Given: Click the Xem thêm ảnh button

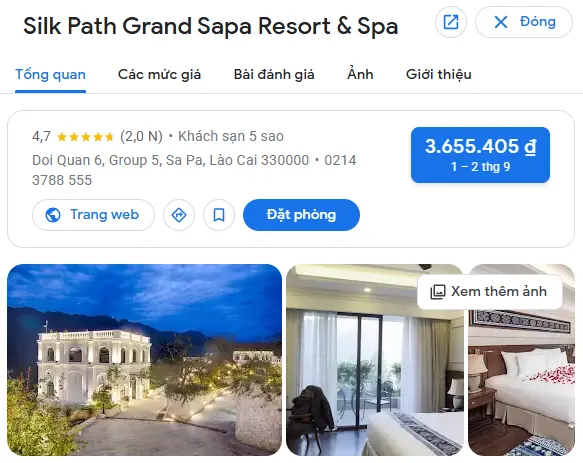Looking at the screenshot, I should [490, 292].
